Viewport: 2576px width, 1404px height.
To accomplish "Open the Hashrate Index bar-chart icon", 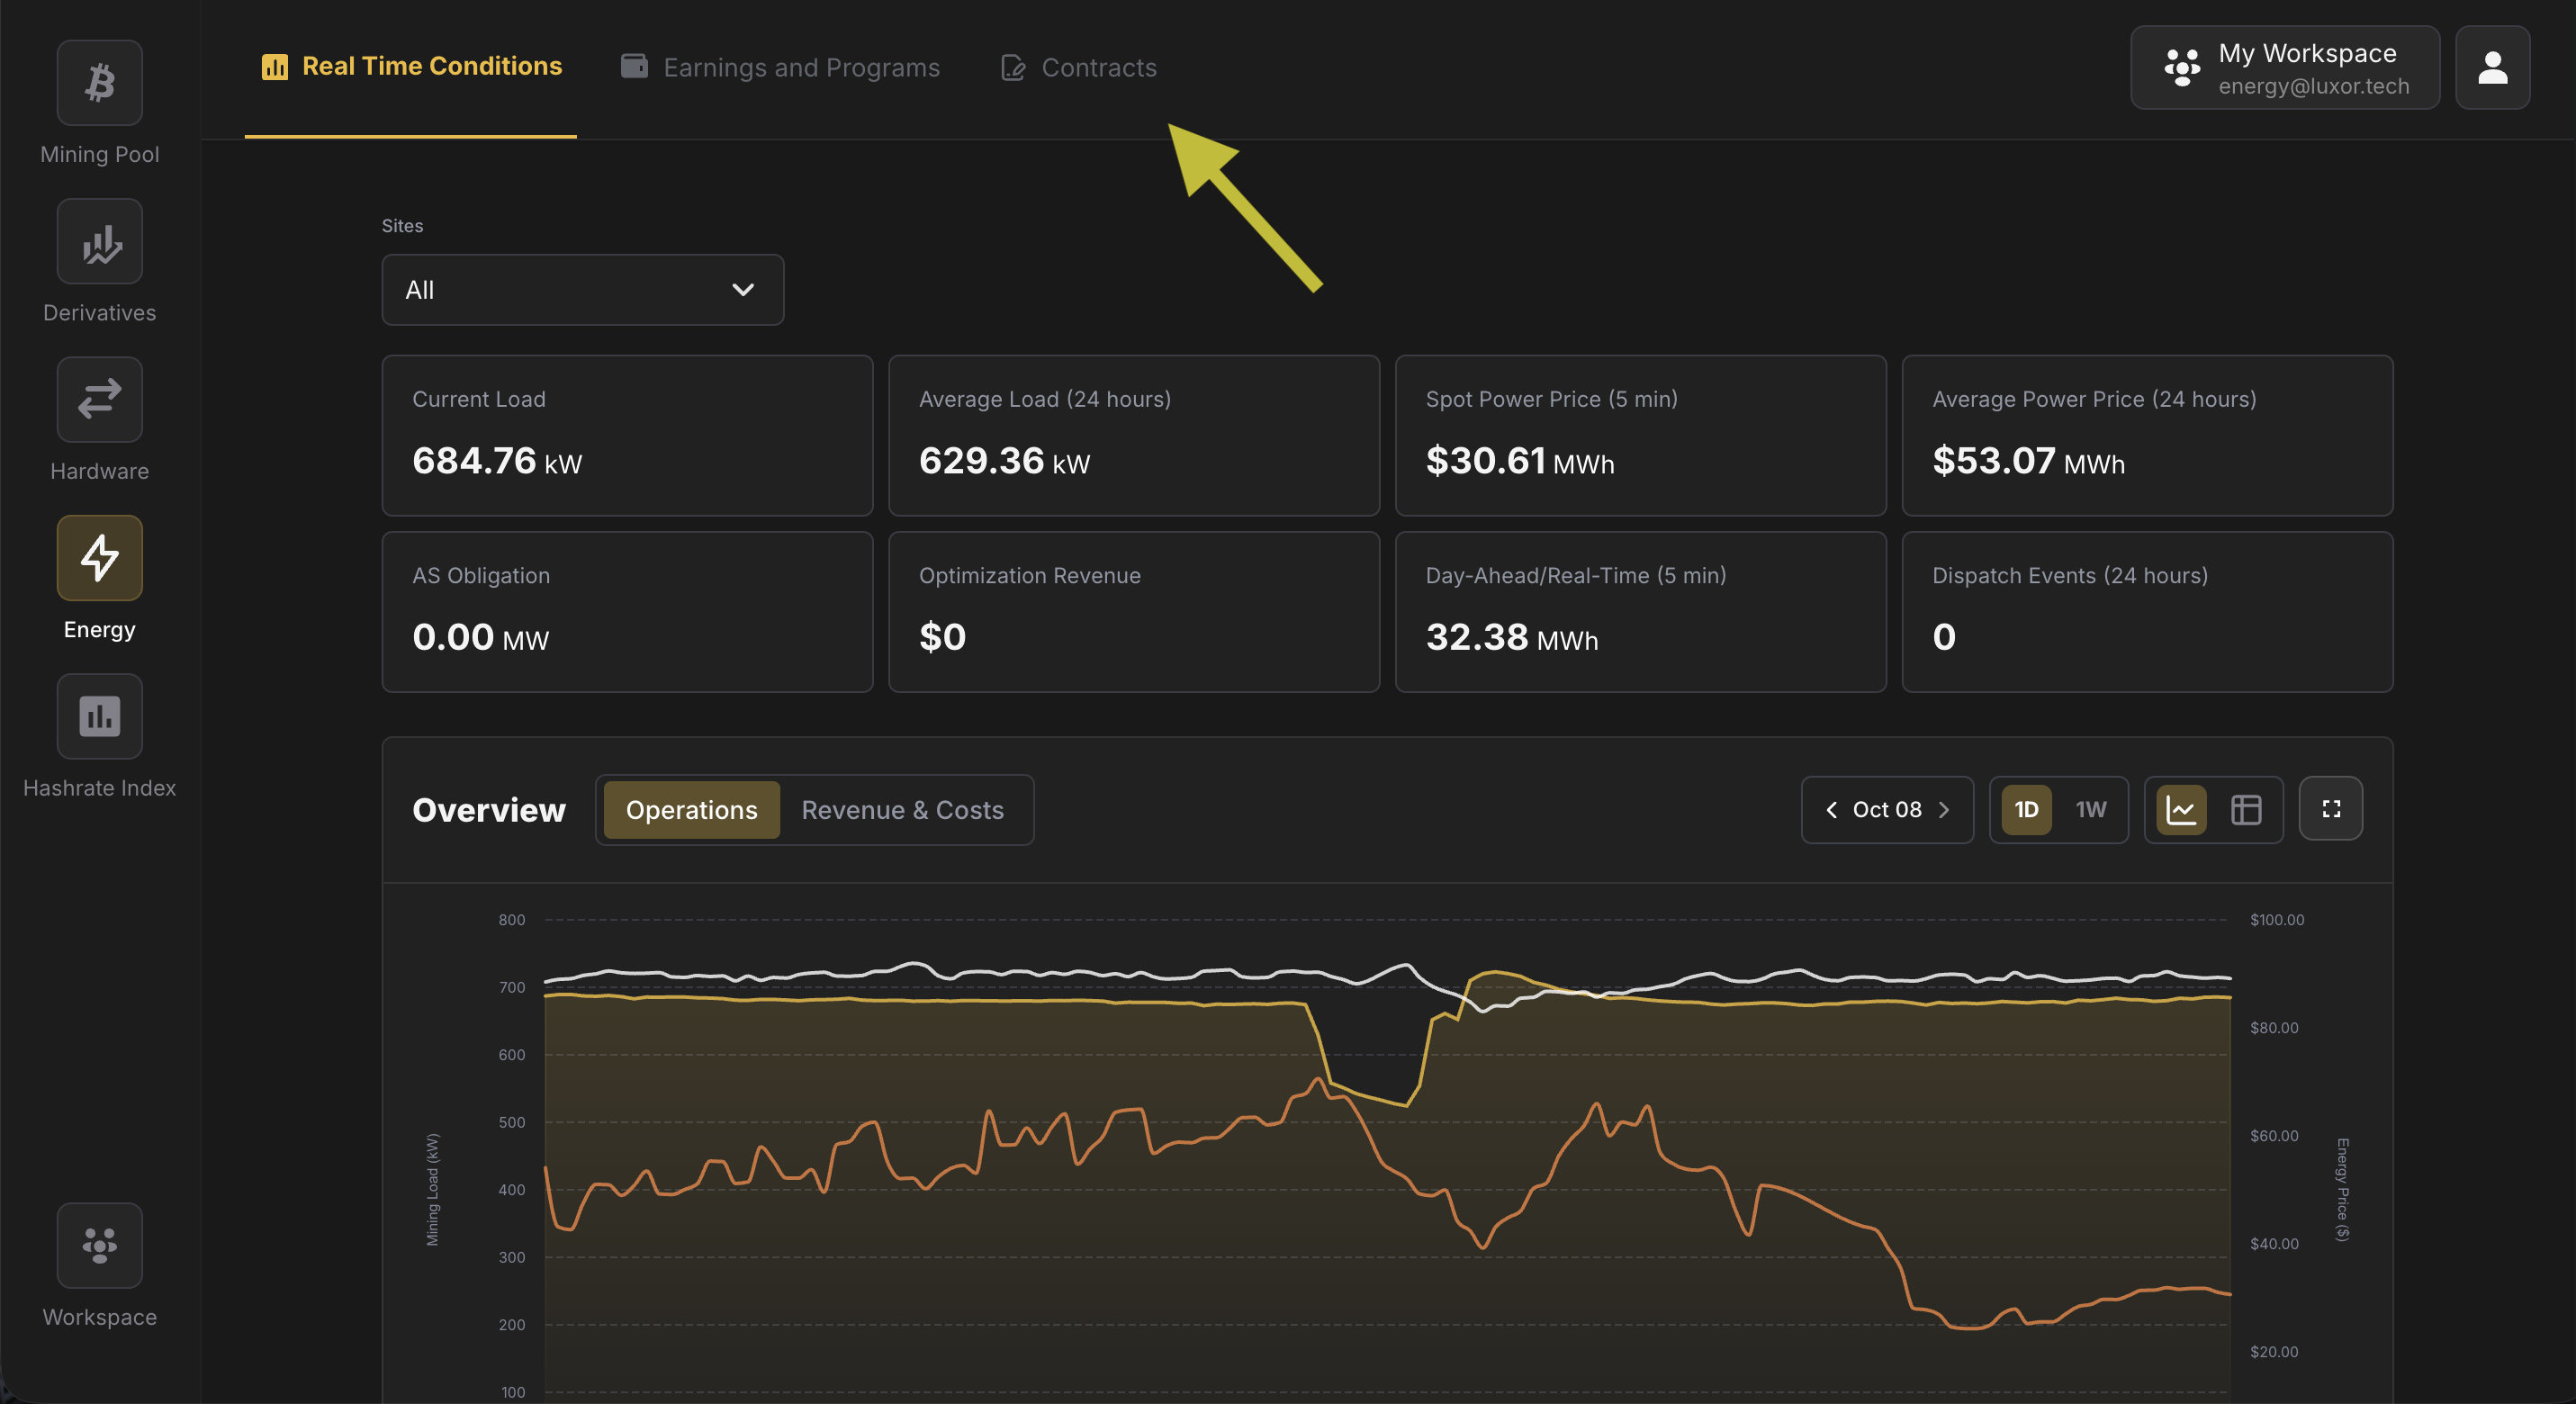I will coord(99,716).
